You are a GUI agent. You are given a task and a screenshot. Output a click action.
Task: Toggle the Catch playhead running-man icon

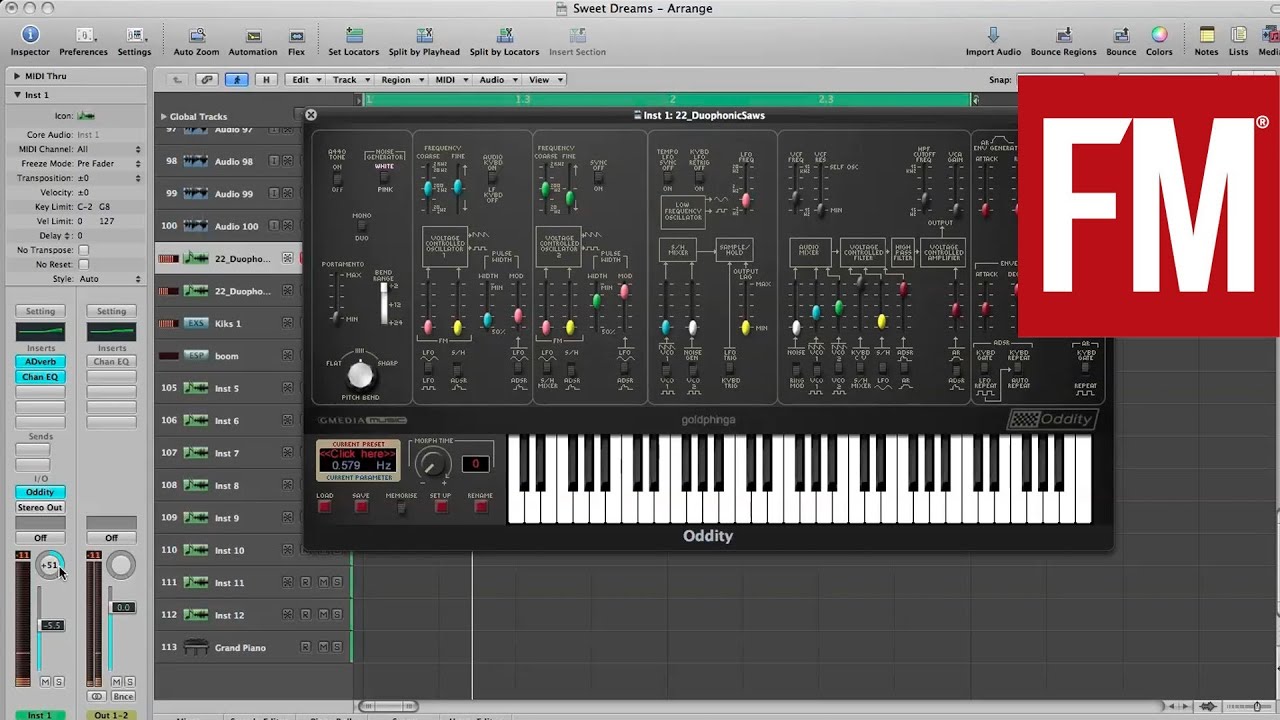tap(237, 80)
